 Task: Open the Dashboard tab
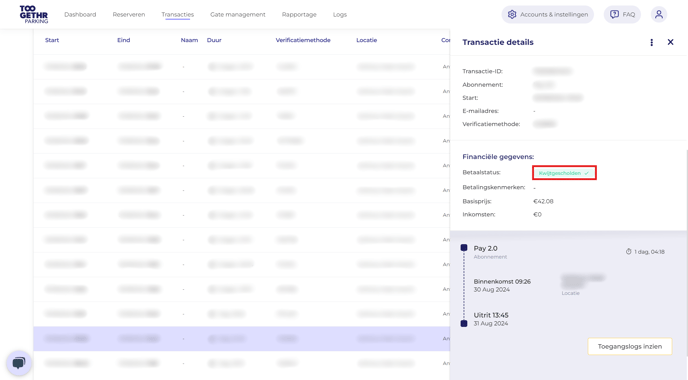[x=80, y=14]
